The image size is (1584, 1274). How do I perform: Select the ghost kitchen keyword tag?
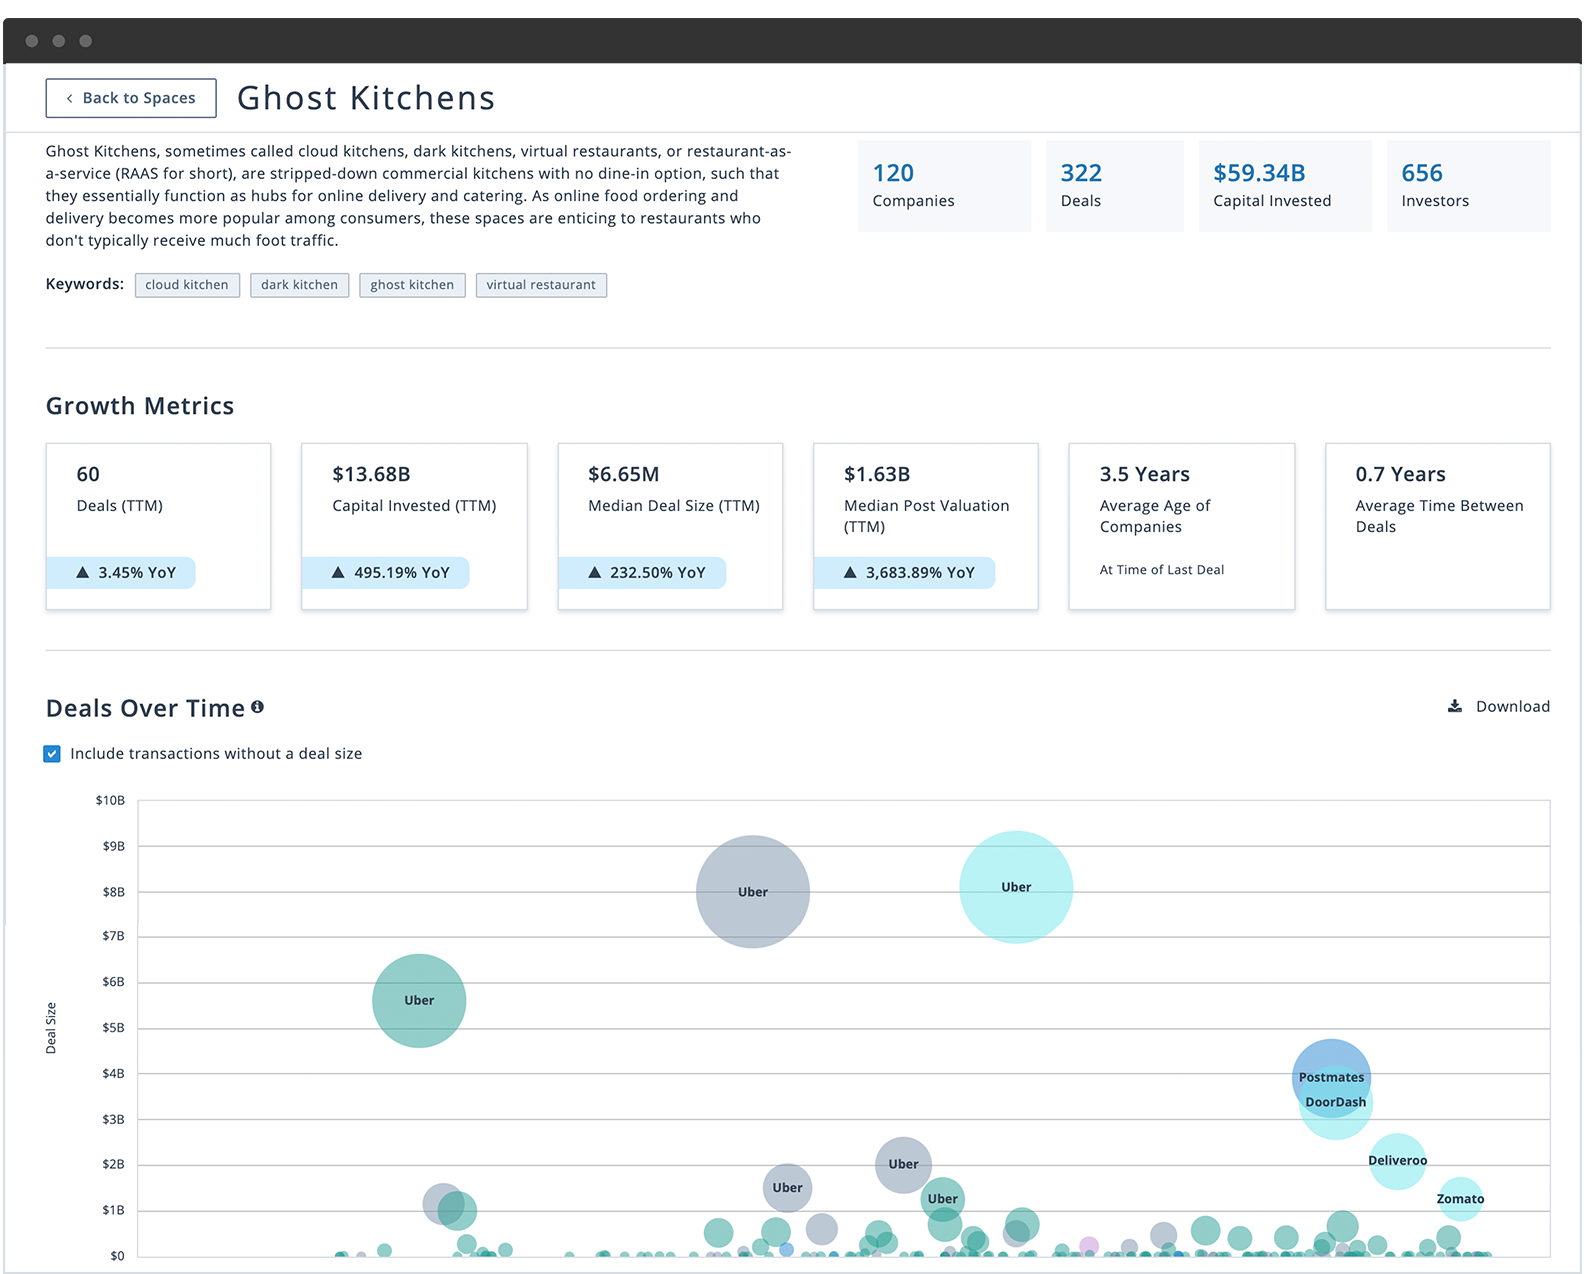(x=412, y=285)
